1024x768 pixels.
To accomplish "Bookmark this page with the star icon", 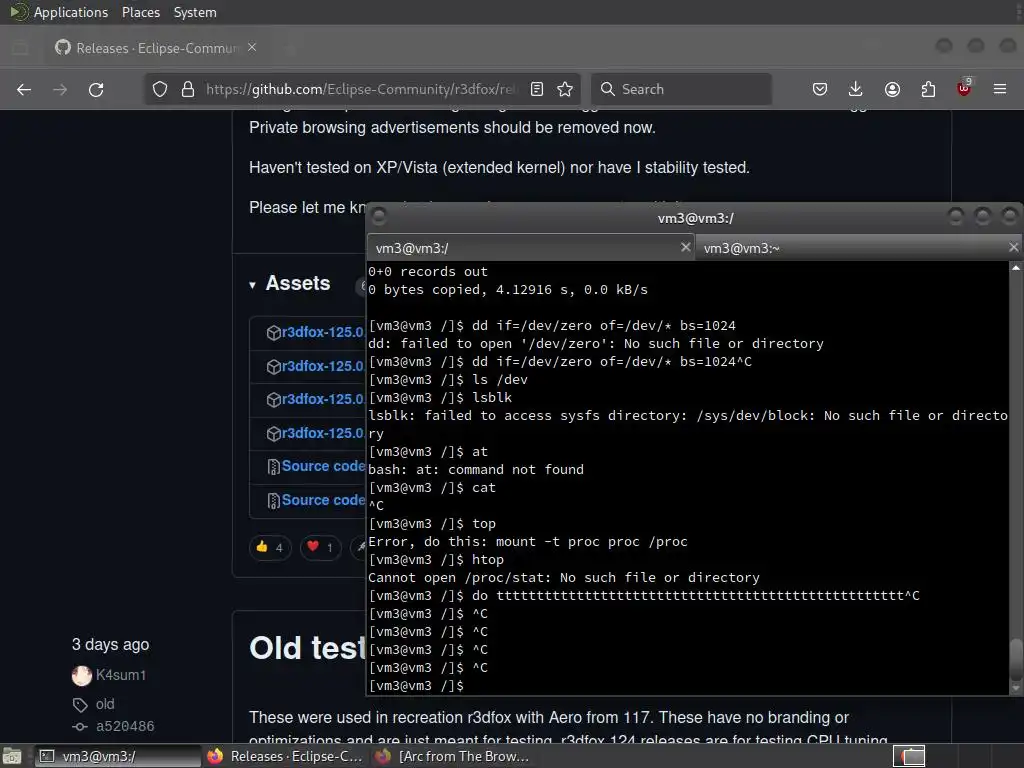I will point(565,89).
